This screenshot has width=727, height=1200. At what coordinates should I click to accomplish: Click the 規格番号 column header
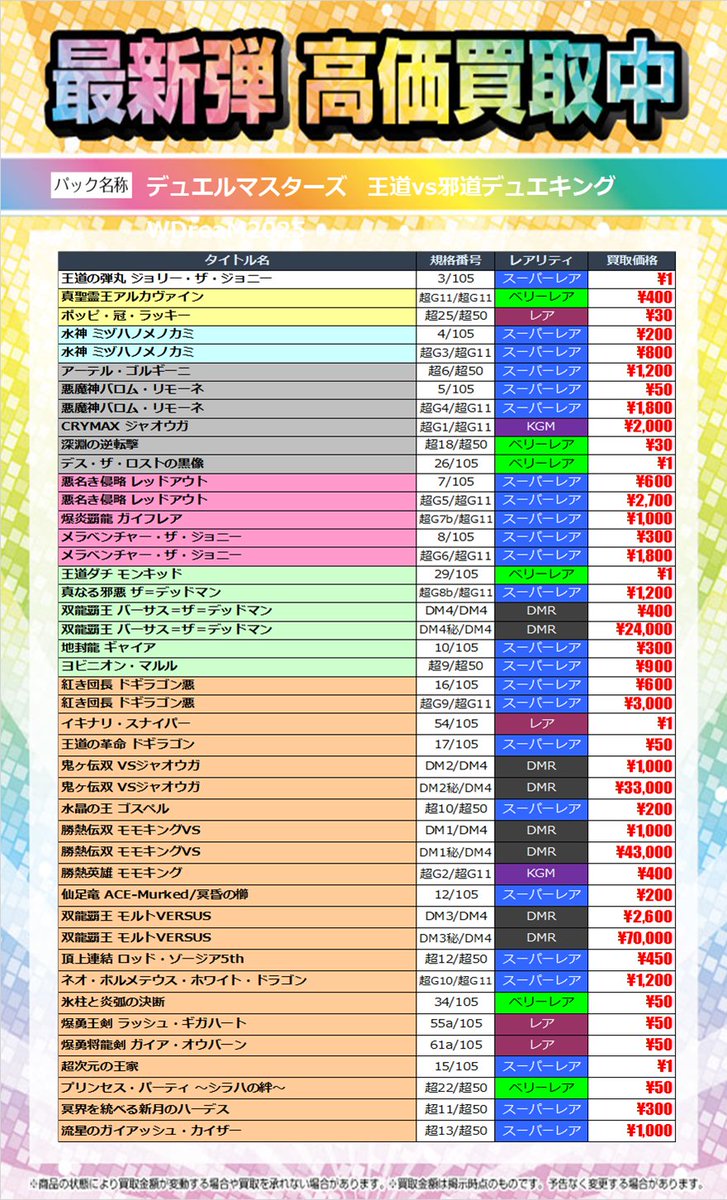[x=455, y=259]
